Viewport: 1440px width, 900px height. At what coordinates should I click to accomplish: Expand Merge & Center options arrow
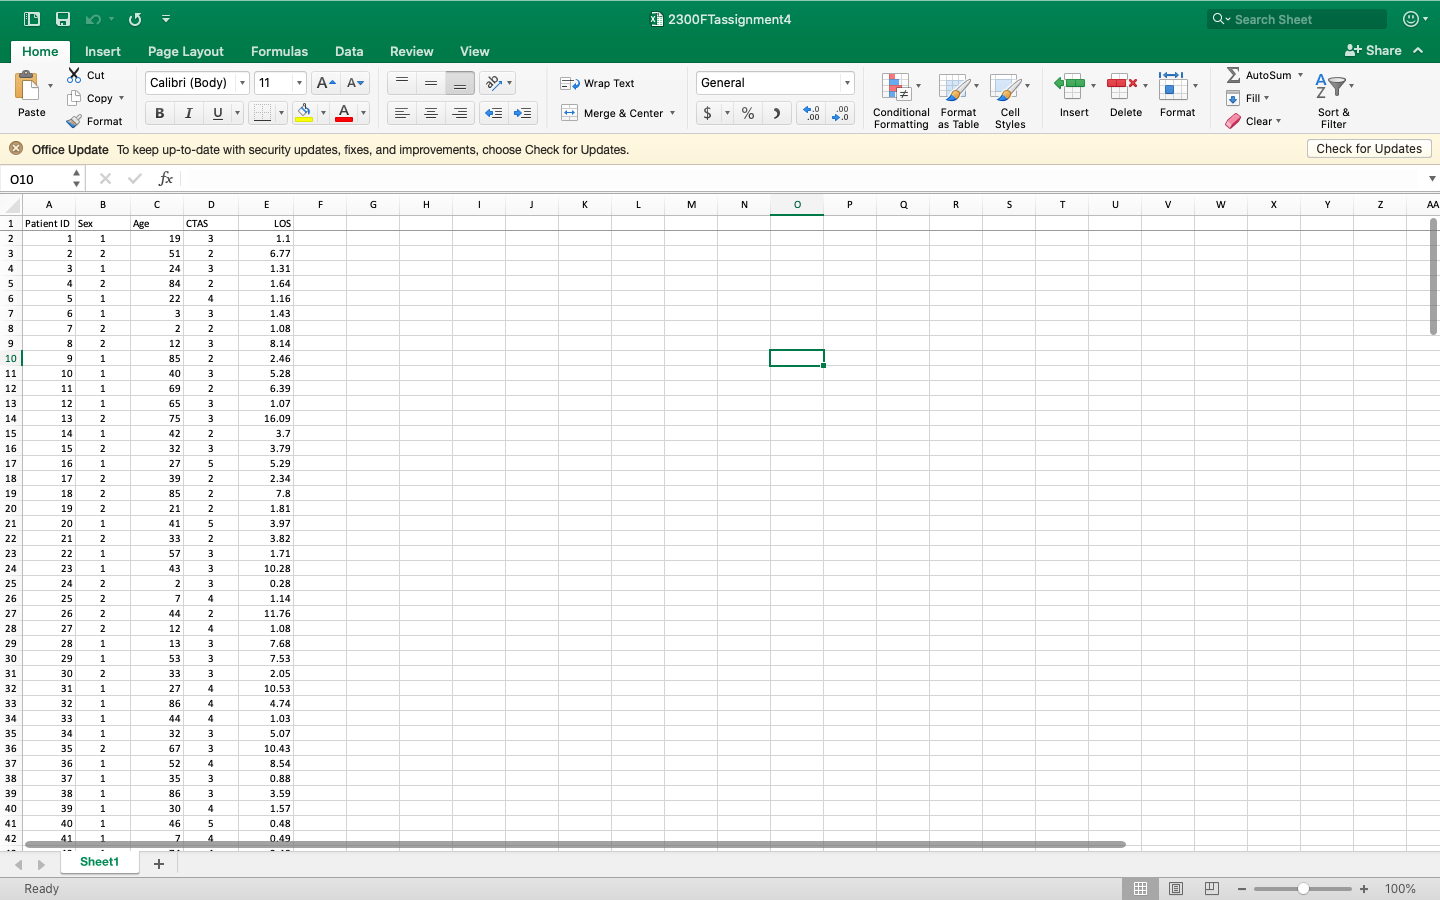click(x=672, y=113)
